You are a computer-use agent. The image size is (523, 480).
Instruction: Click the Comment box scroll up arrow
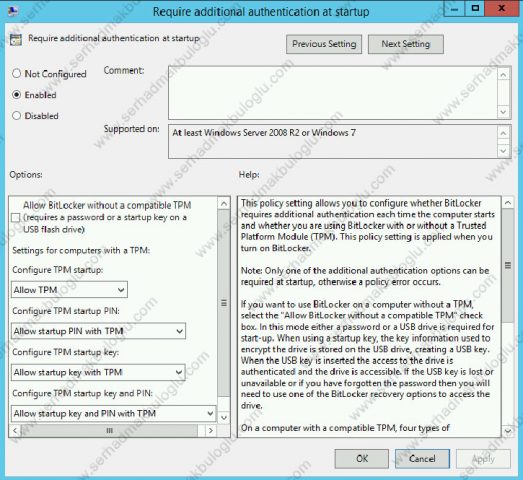503,75
